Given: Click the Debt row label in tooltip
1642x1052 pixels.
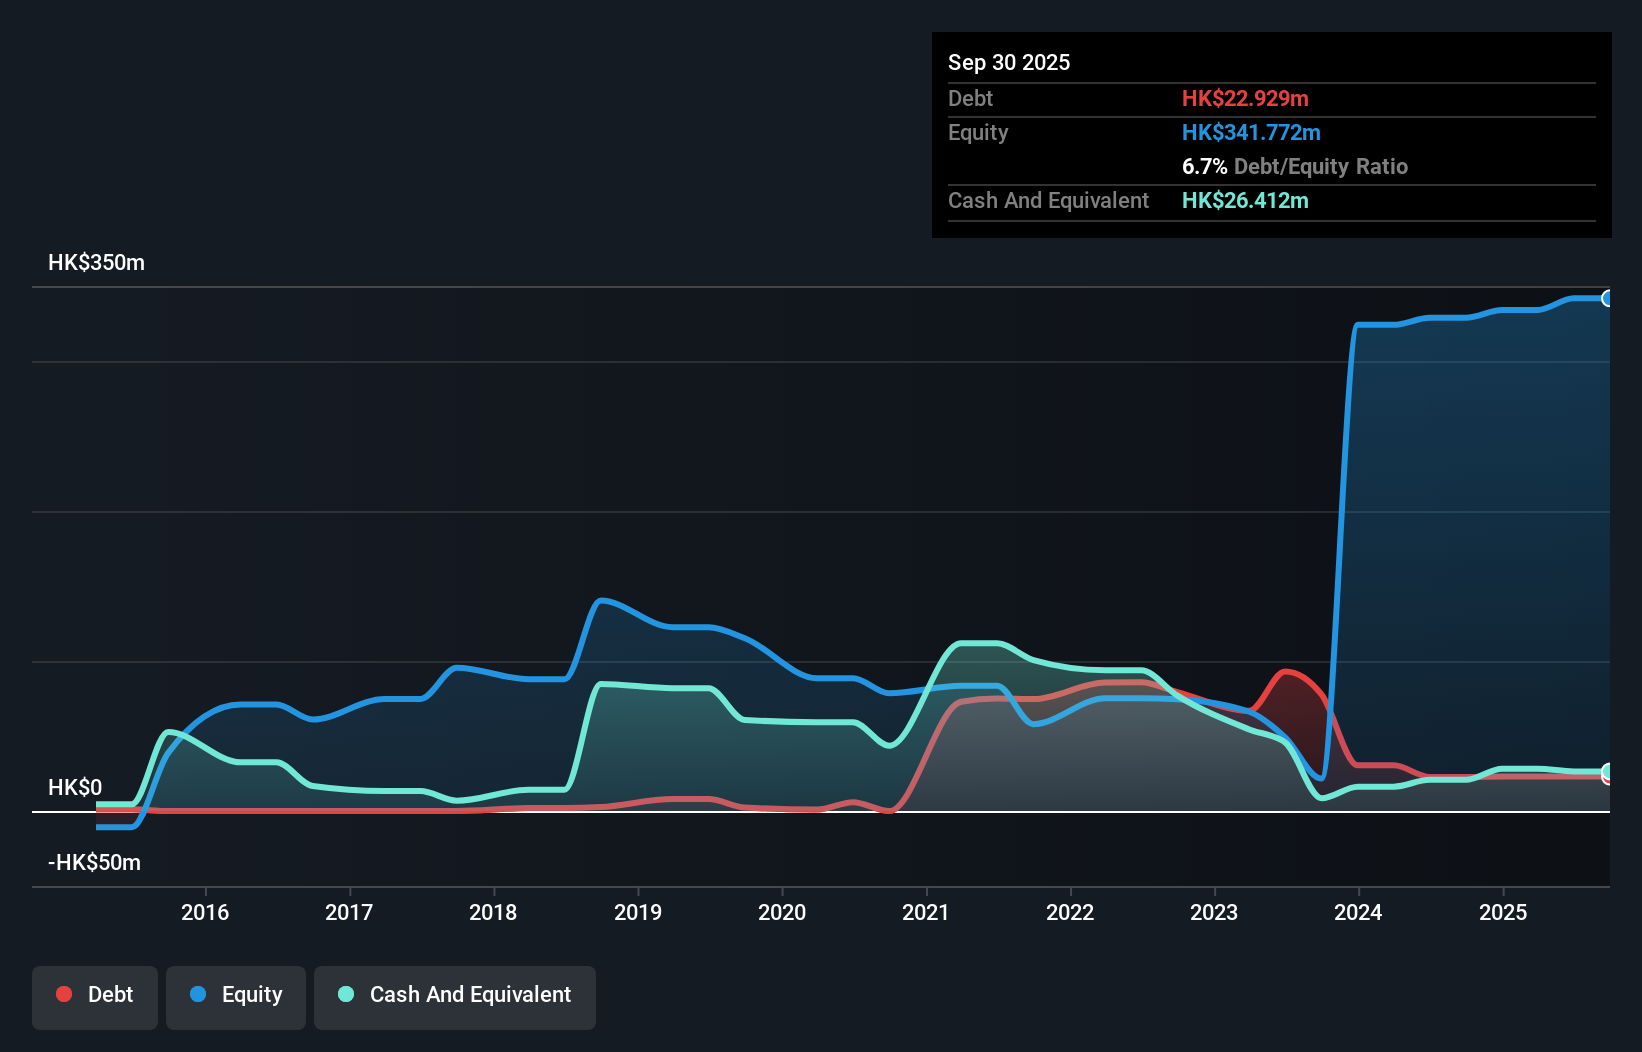Looking at the screenshot, I should [970, 98].
